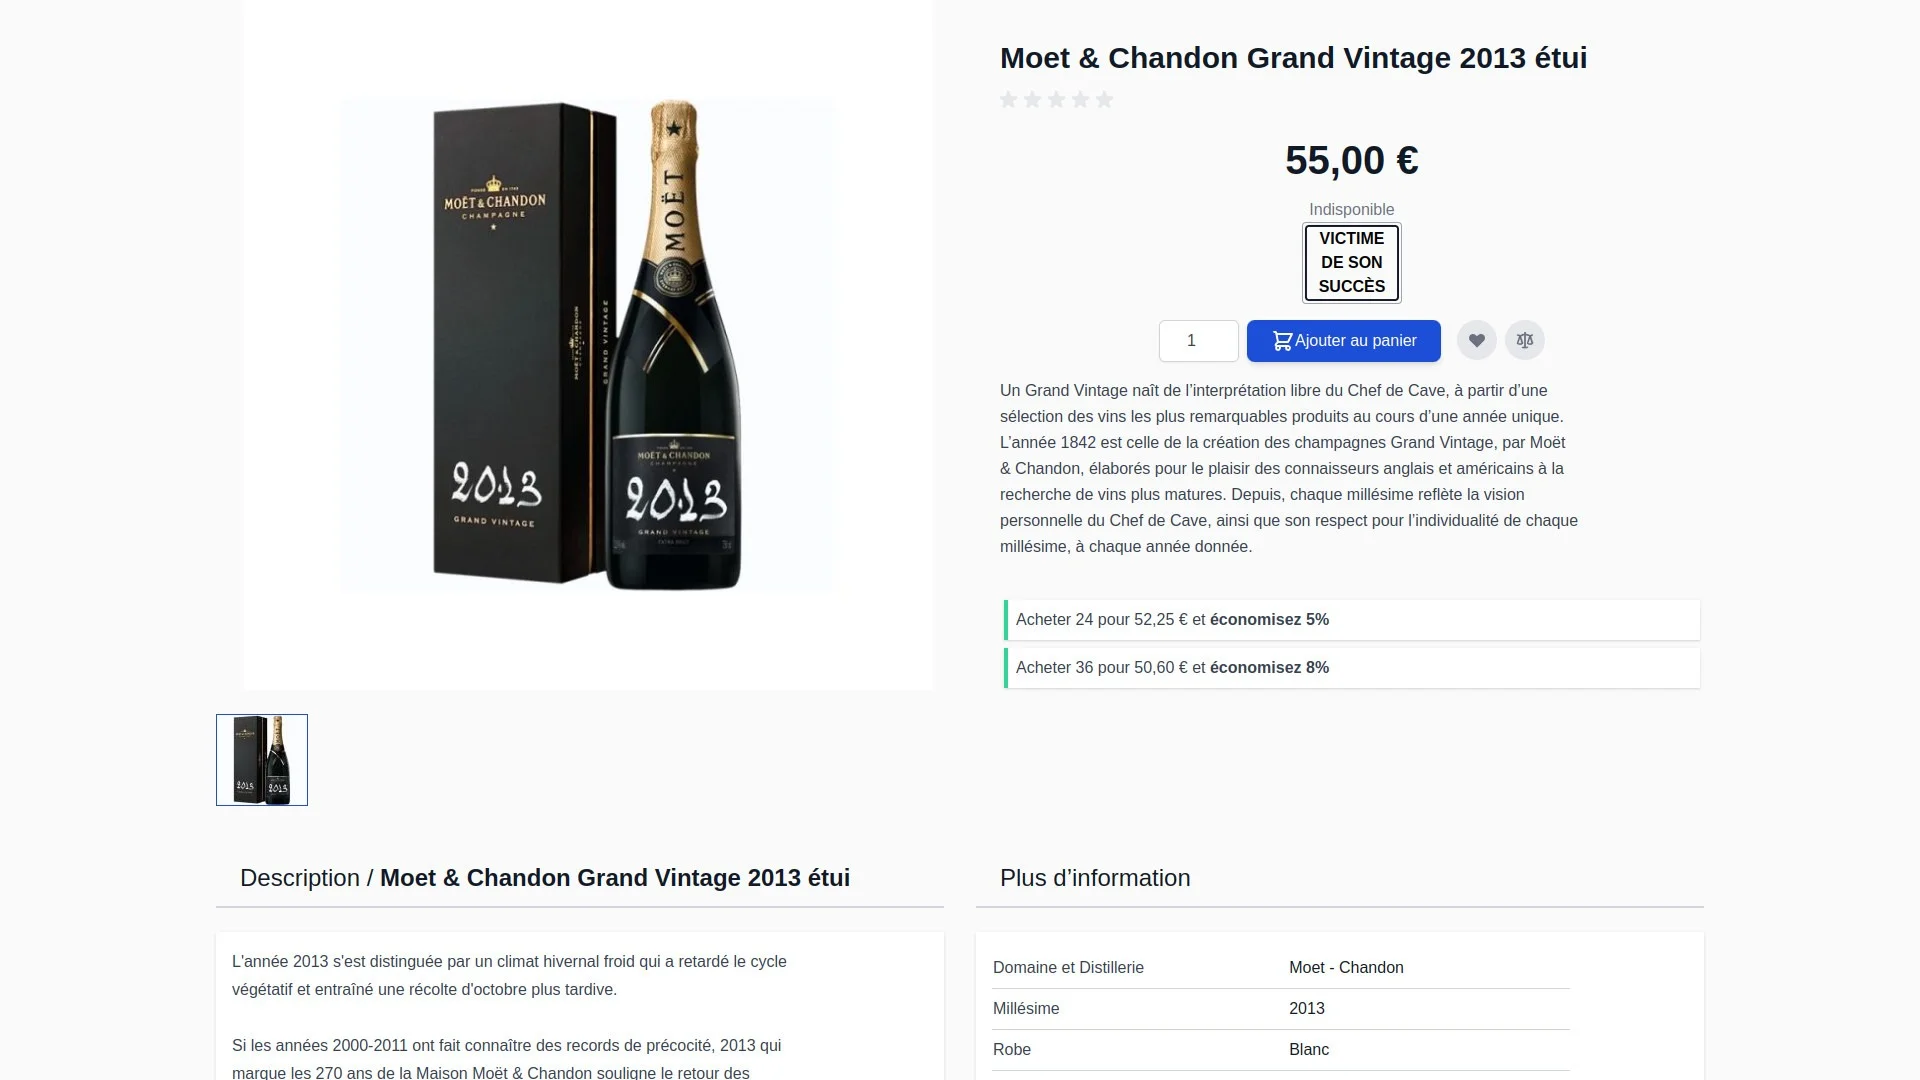Select the first rating star
The height and width of the screenshot is (1080, 1920).
point(1009,99)
